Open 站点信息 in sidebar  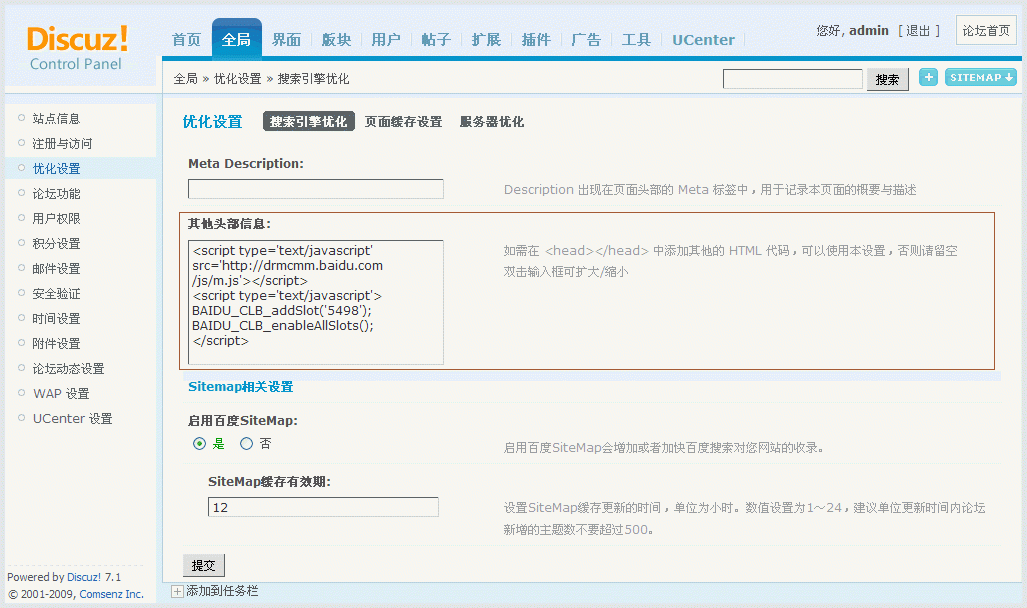point(56,119)
